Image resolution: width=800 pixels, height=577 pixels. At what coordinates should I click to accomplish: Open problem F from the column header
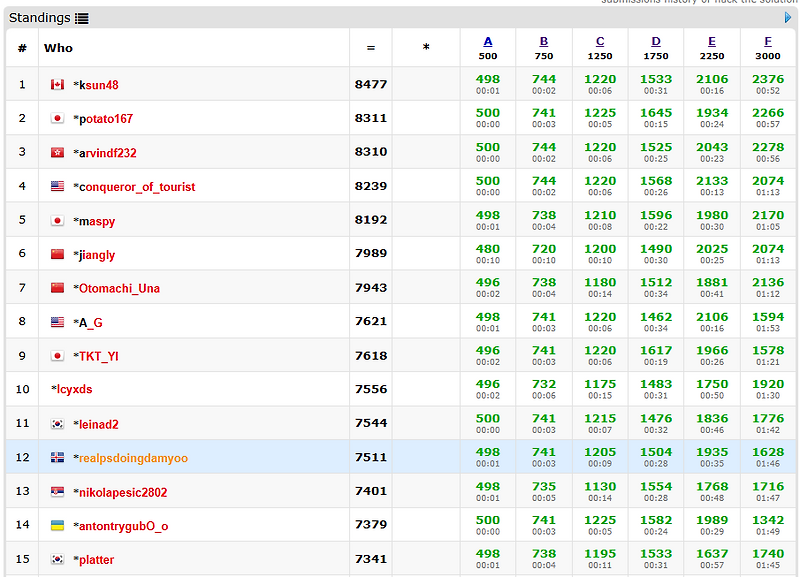pyautogui.click(x=767, y=39)
